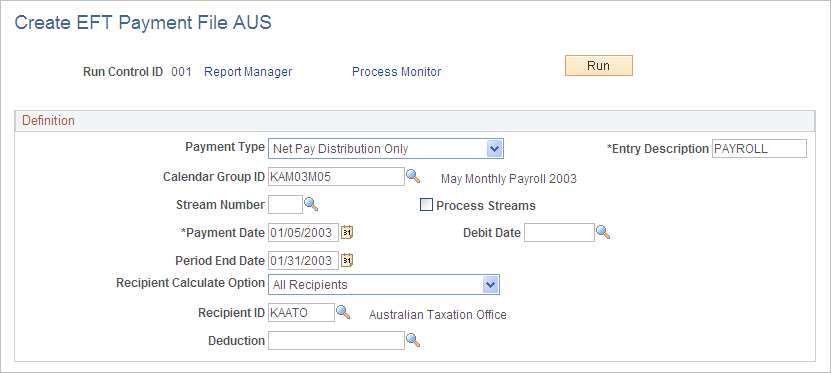Viewport: 831px width, 373px height.
Task: Open lookup for Calendar Group ID
Action: click(x=413, y=176)
